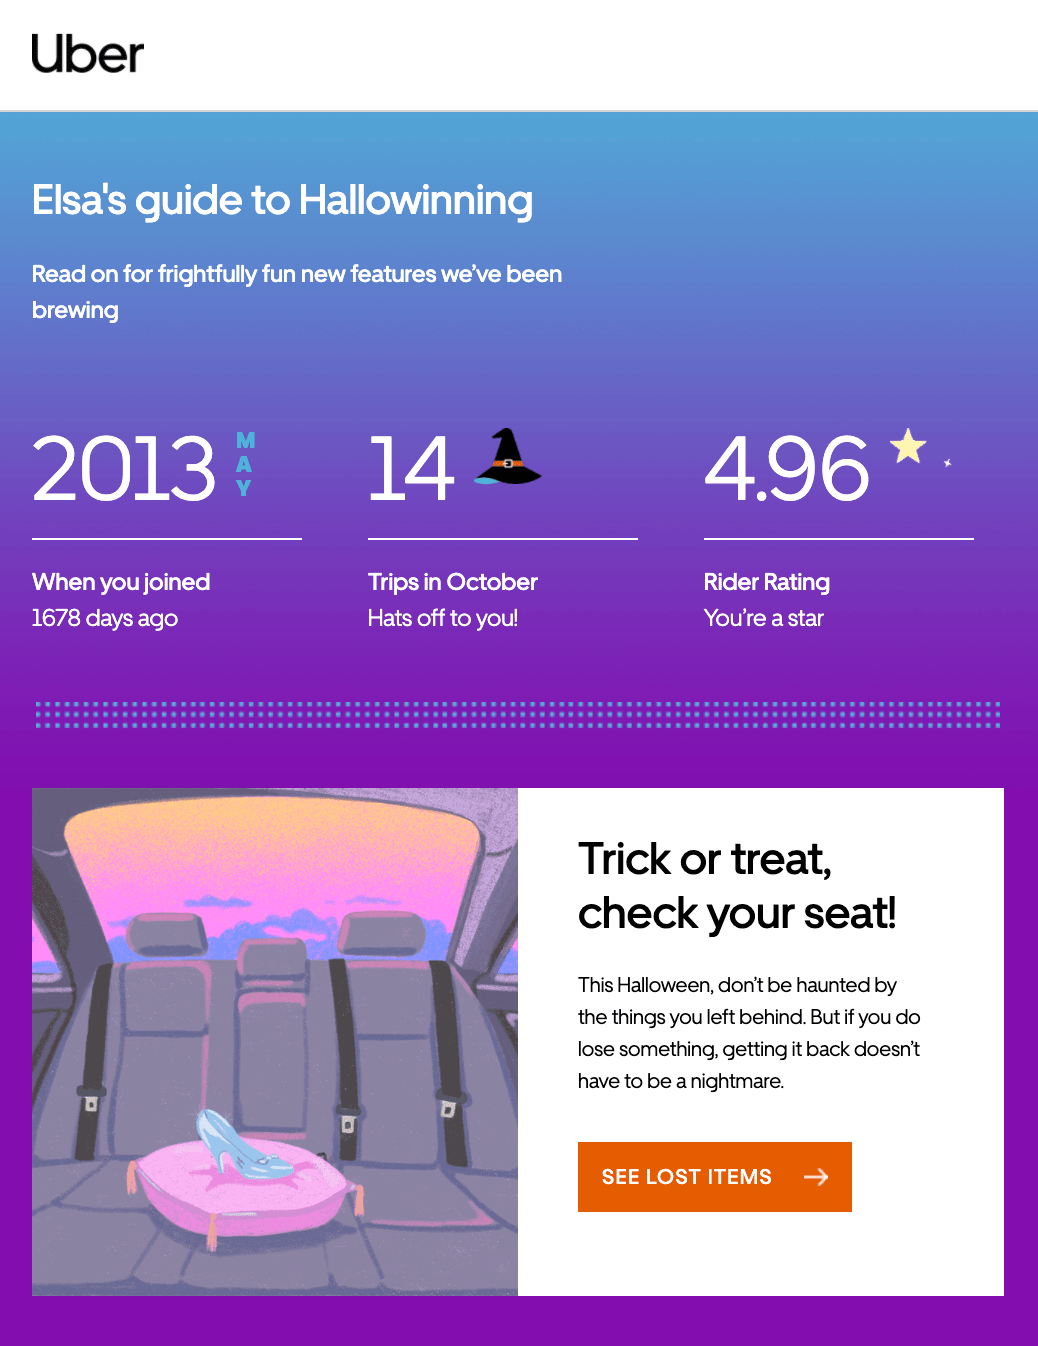This screenshot has width=1038, height=1346.
Task: Click the yellow star icon
Action: point(908,446)
